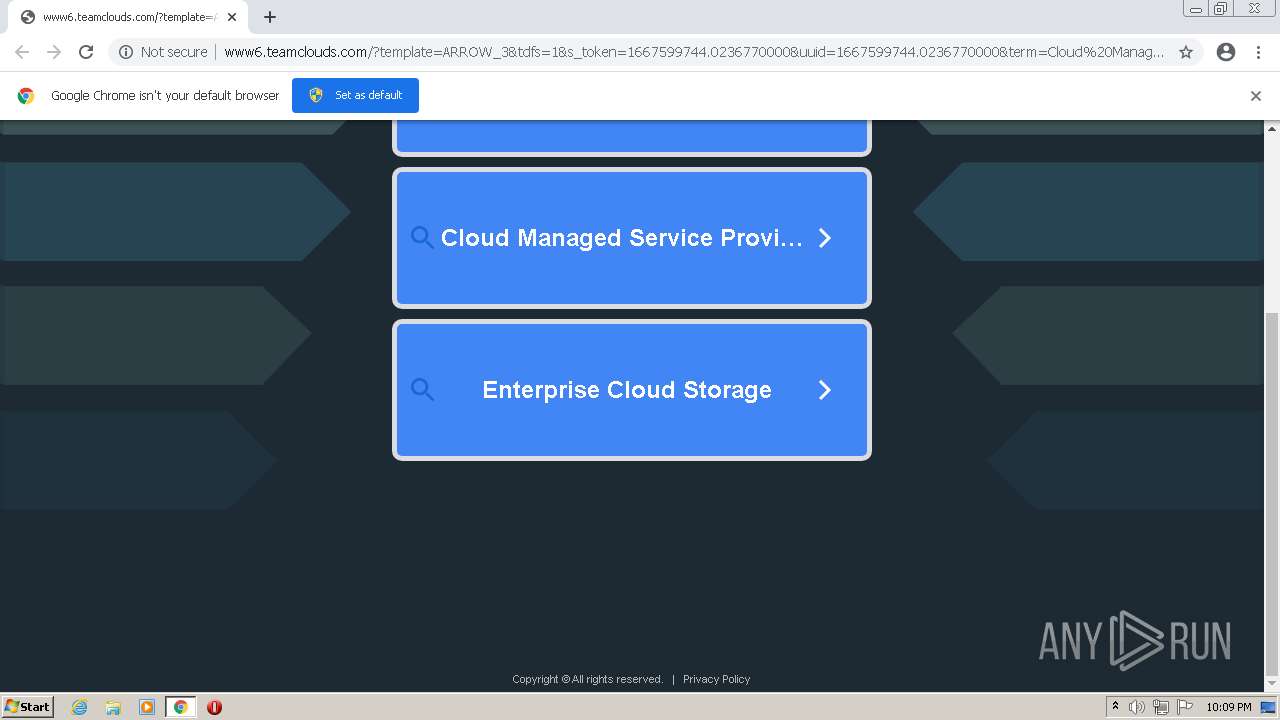The width and height of the screenshot is (1280, 720).
Task: Click scrollbar up arrow
Action: pyautogui.click(x=1272, y=128)
